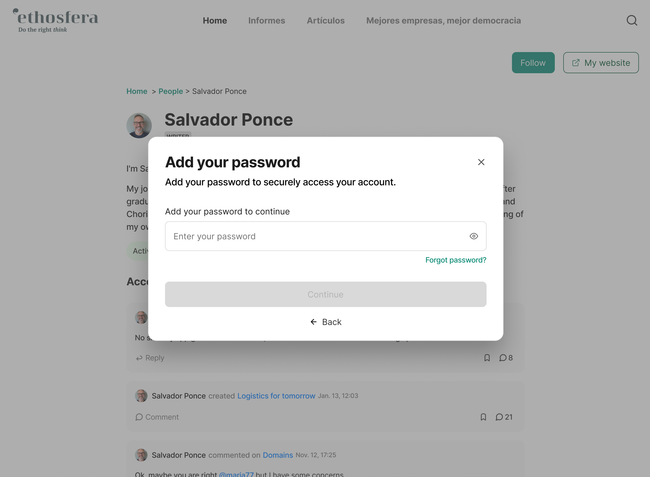Open the 21 comments bubble icon

pos(499,417)
